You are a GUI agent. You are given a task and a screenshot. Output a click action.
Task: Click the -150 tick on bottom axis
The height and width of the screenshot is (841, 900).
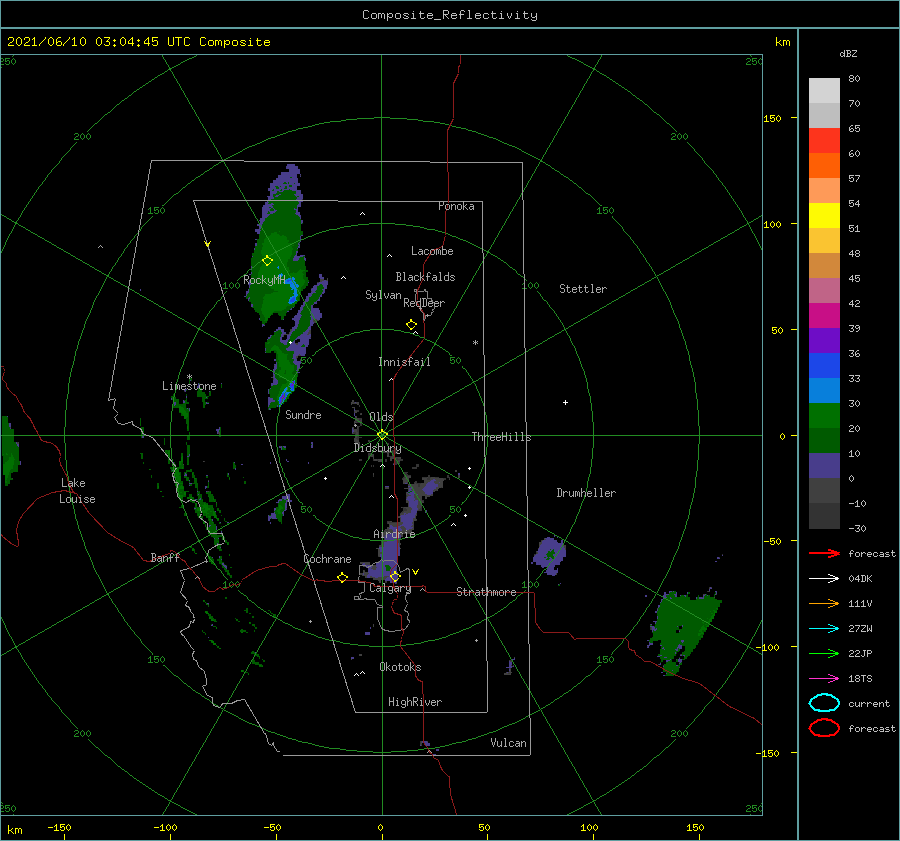point(60,827)
